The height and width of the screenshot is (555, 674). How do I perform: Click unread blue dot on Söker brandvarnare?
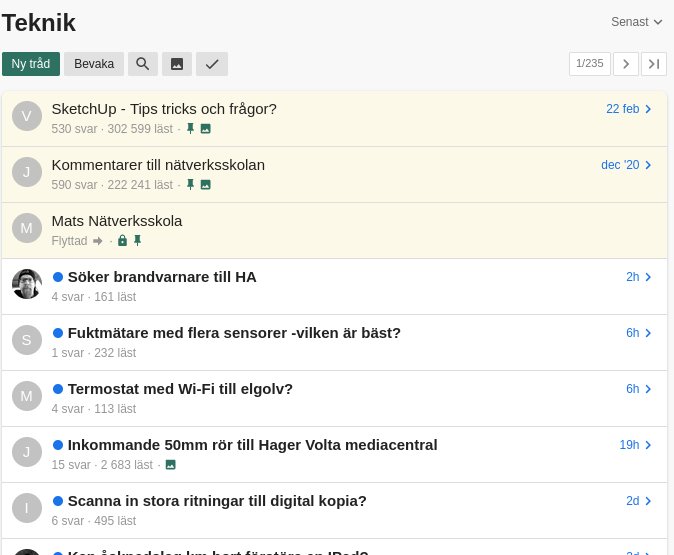[x=58, y=277]
